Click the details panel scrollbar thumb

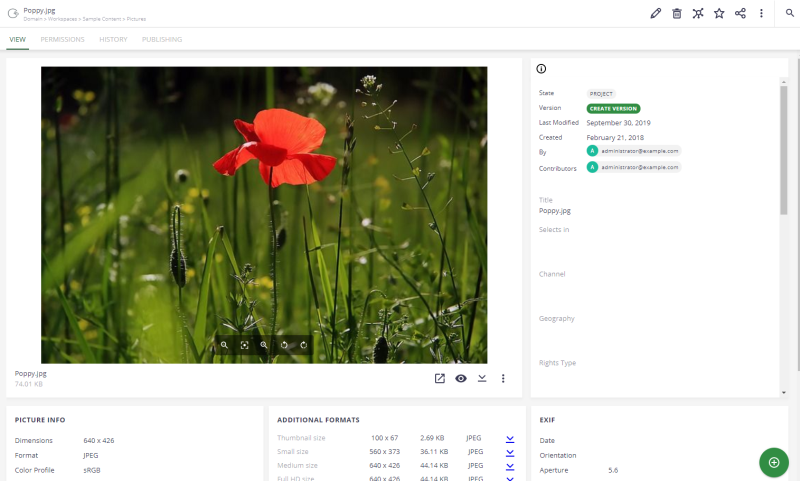[784, 150]
